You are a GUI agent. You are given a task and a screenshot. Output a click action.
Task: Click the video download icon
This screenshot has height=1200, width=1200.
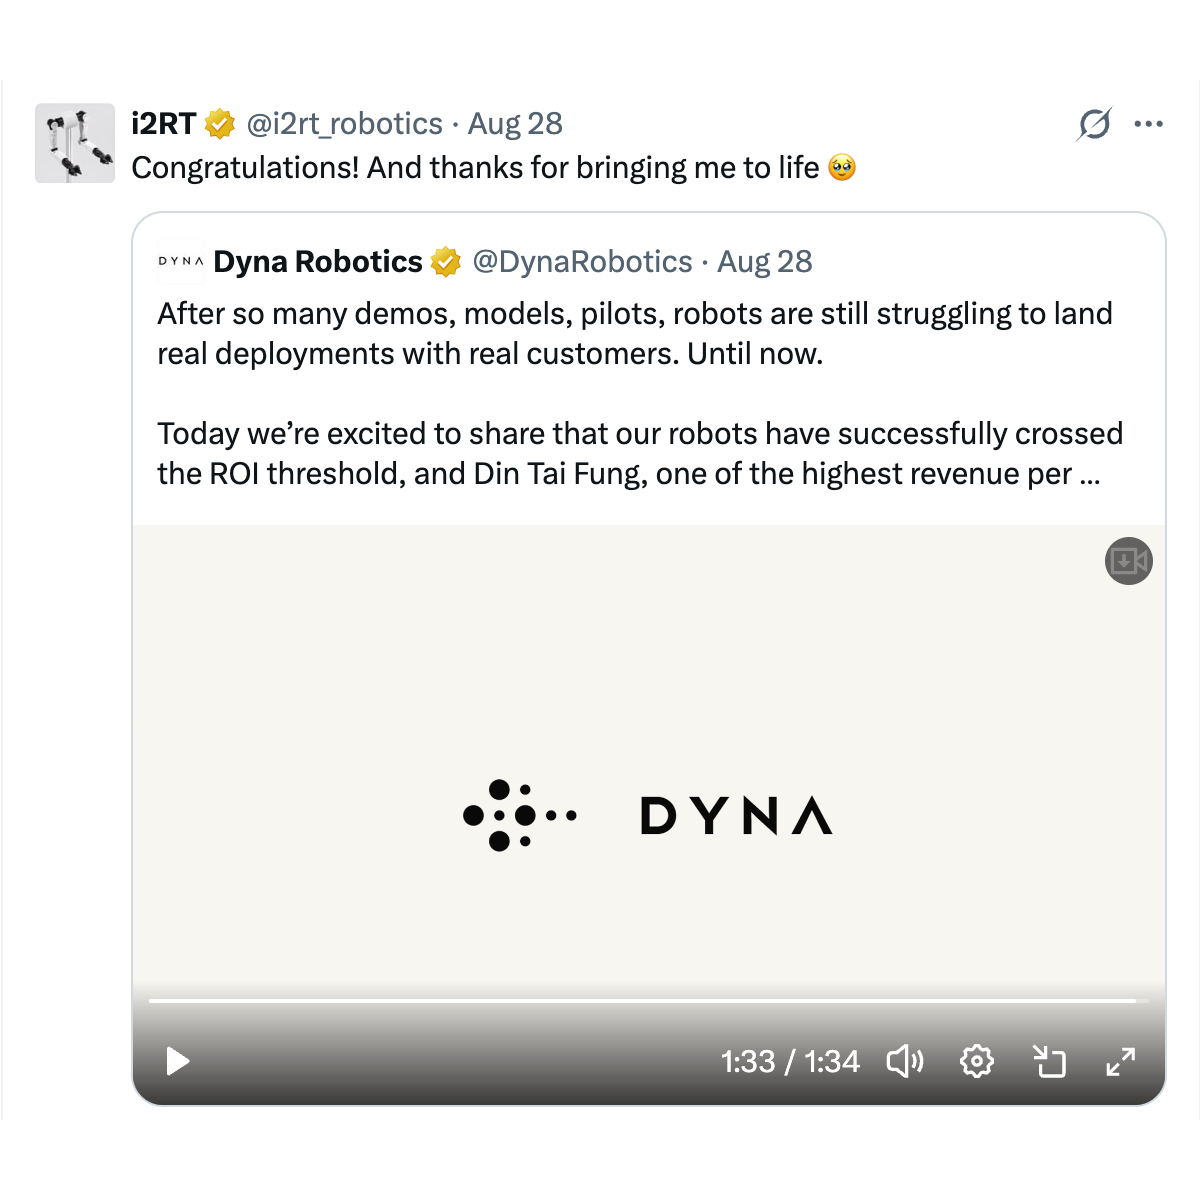pyautogui.click(x=1129, y=561)
